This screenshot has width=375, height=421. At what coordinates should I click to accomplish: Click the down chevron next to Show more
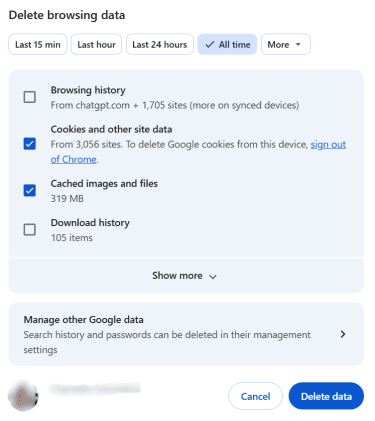tap(213, 276)
